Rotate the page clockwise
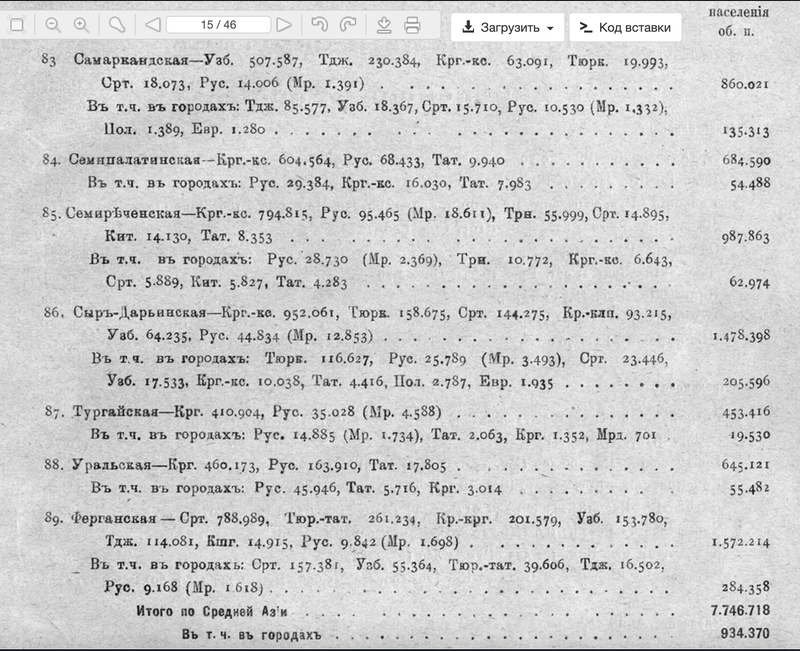 (348, 24)
